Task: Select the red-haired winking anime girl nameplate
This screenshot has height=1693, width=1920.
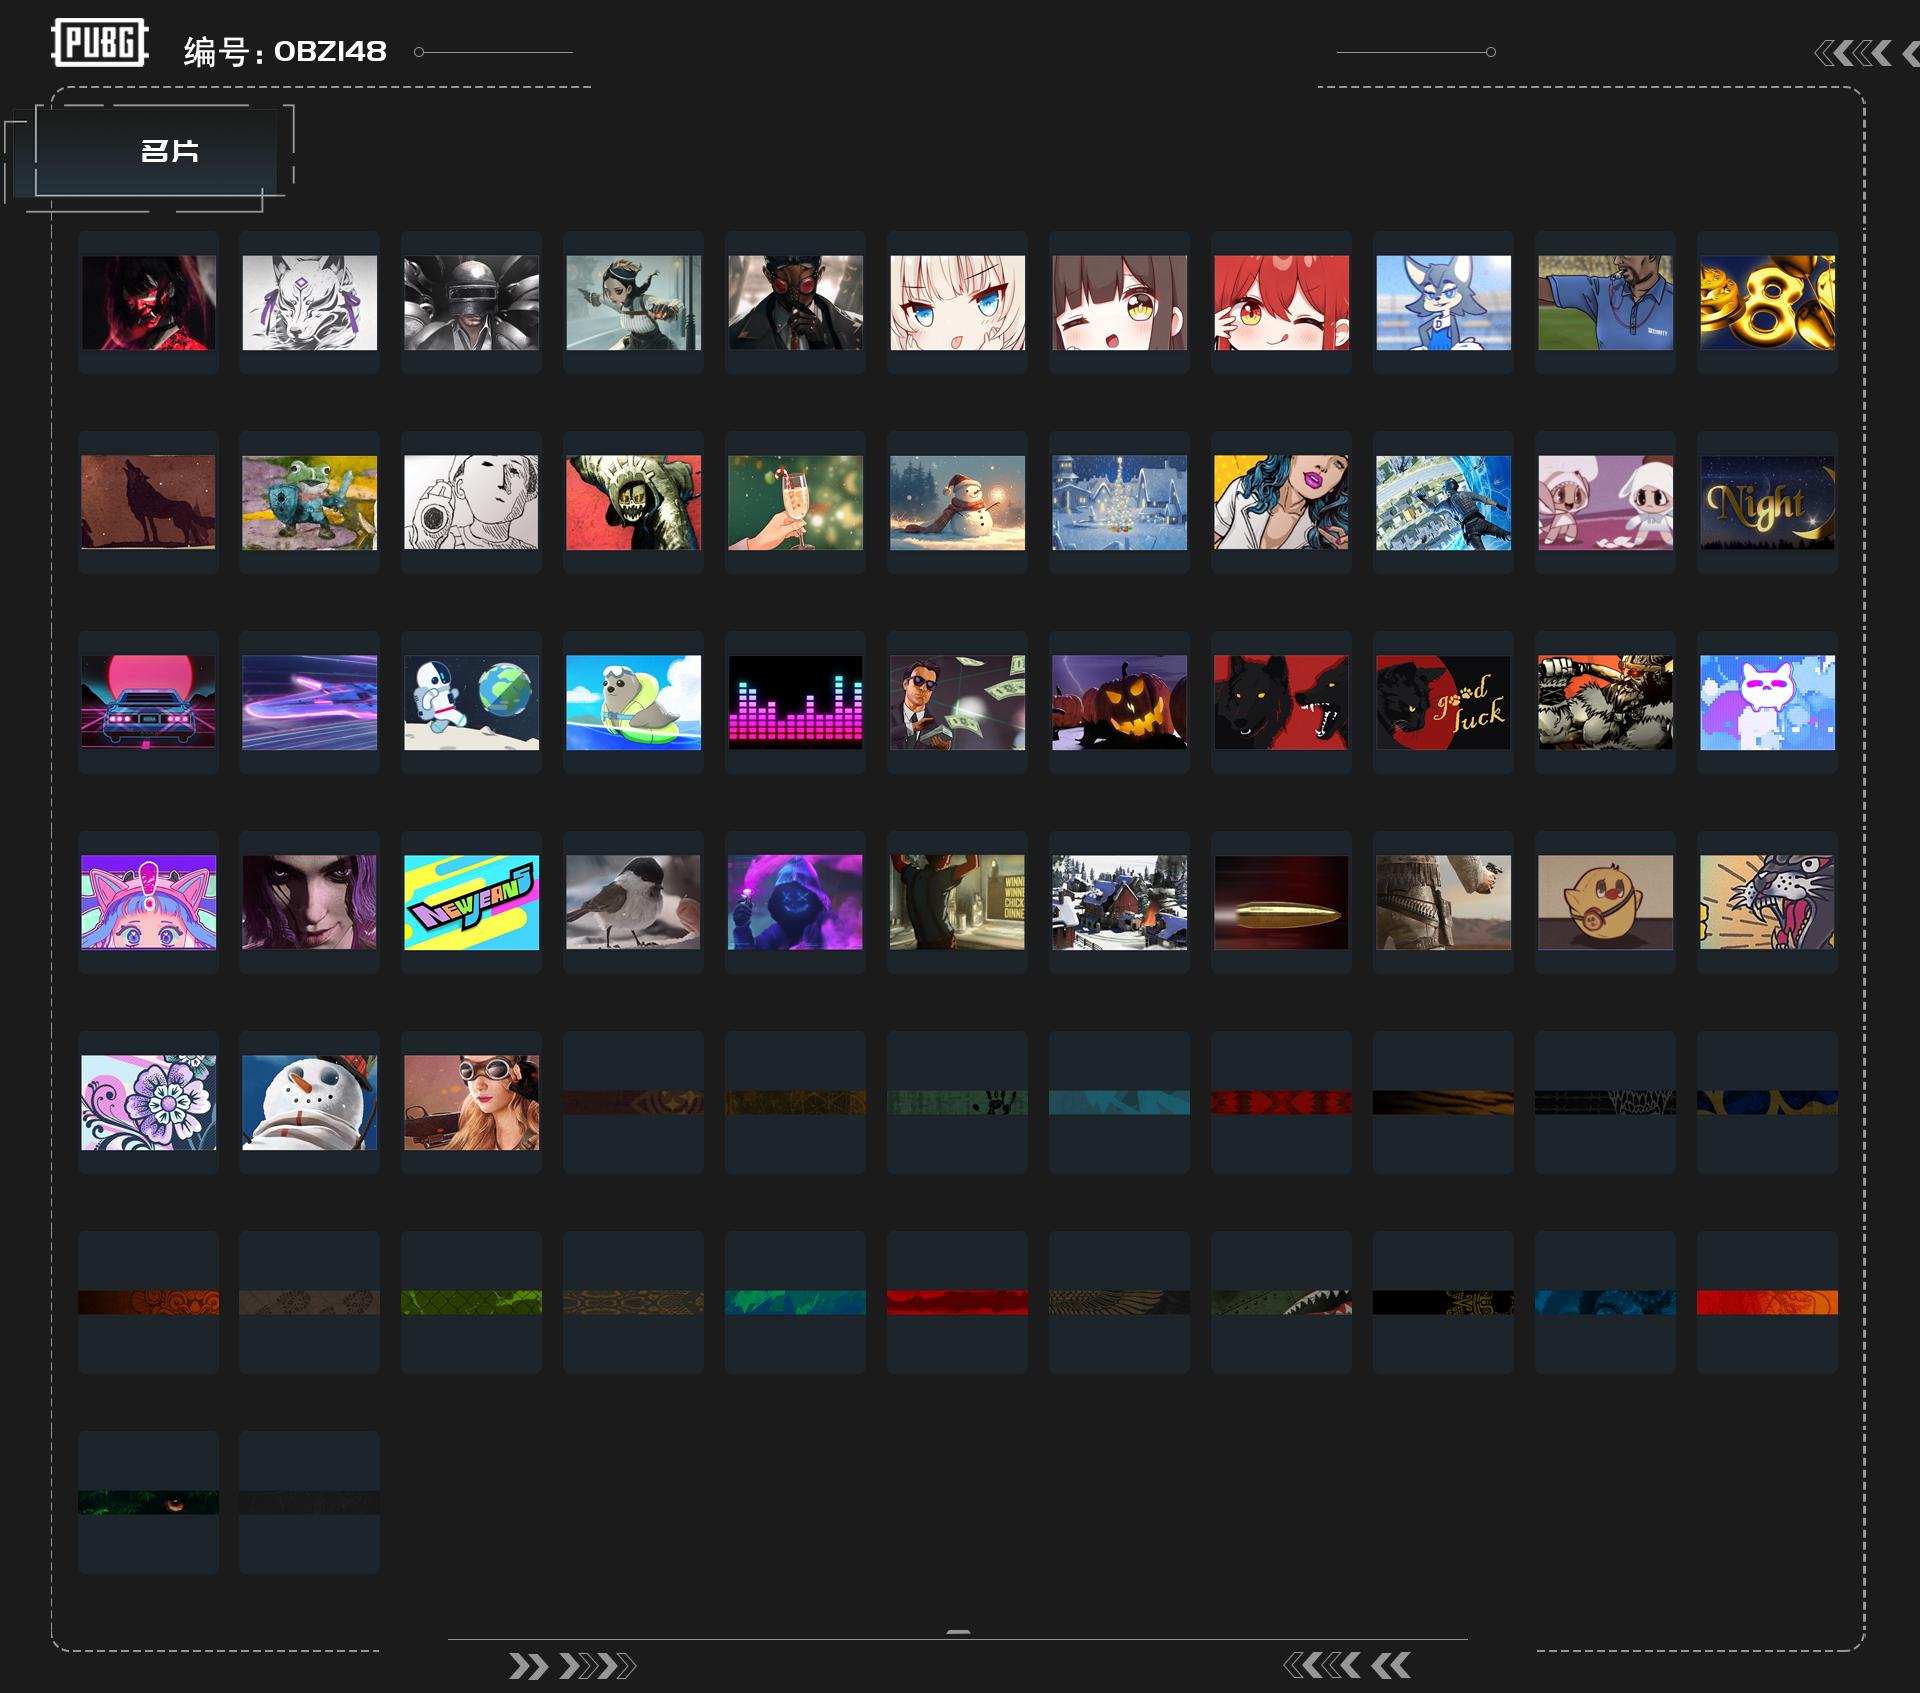Action: click(x=1282, y=302)
